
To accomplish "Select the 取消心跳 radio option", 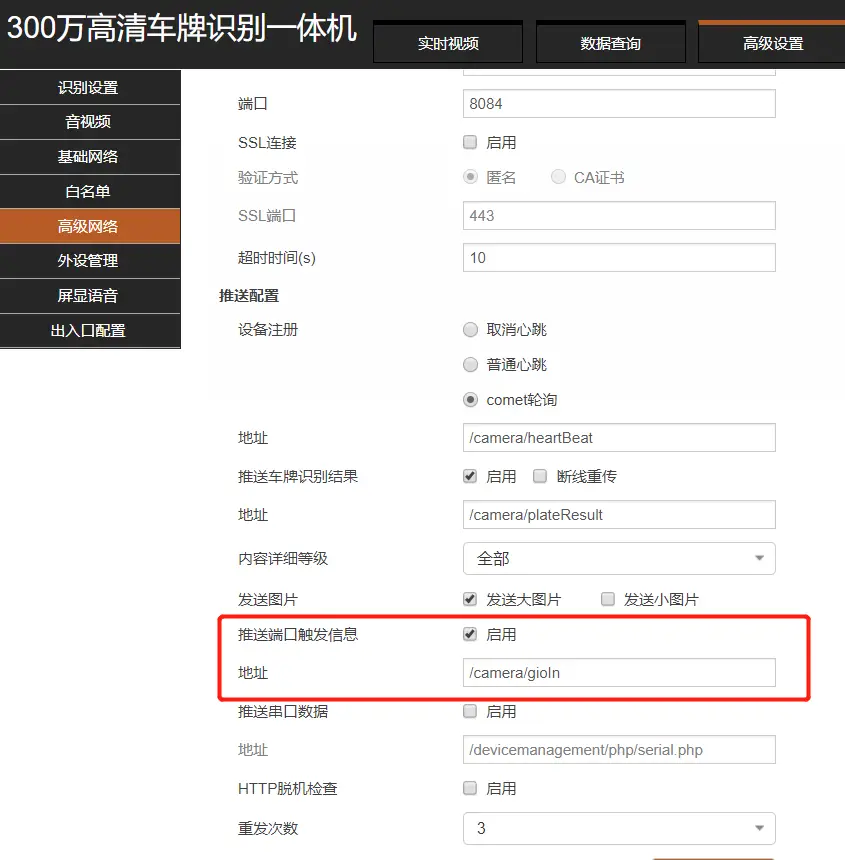I will click(x=470, y=330).
